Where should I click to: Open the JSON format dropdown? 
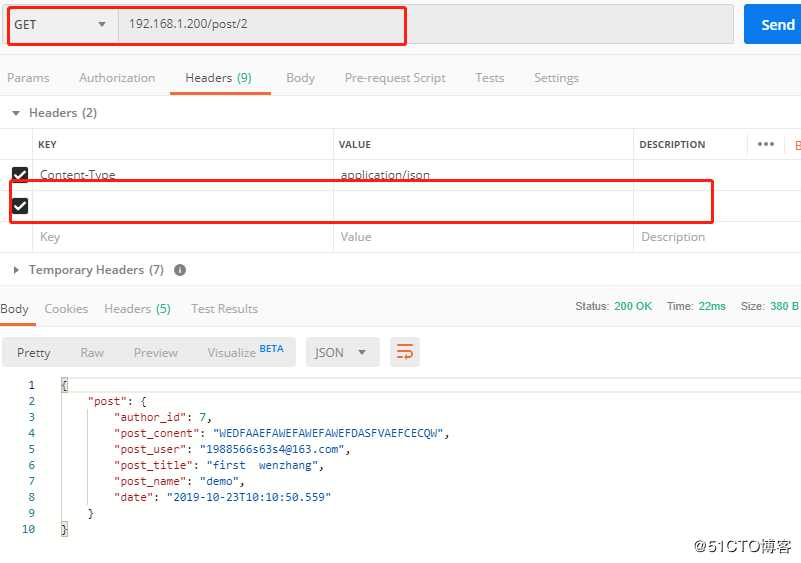(x=342, y=352)
